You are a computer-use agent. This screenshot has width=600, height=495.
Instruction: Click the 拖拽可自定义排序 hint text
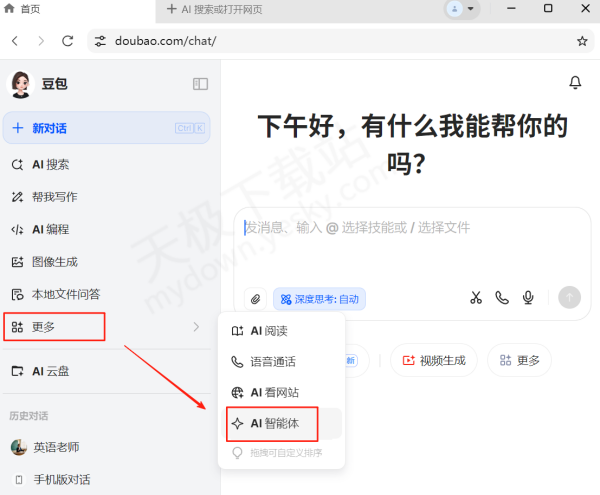click(286, 453)
